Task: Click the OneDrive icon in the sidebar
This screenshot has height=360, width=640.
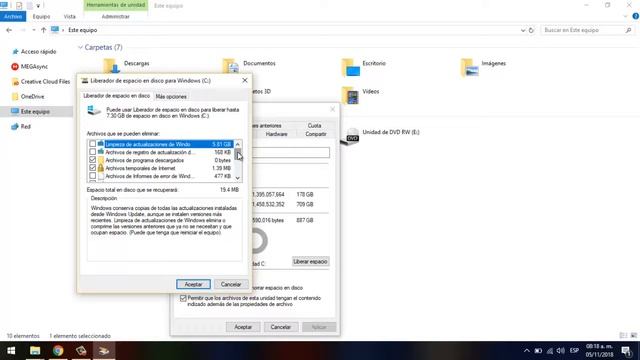Action: tap(15, 97)
